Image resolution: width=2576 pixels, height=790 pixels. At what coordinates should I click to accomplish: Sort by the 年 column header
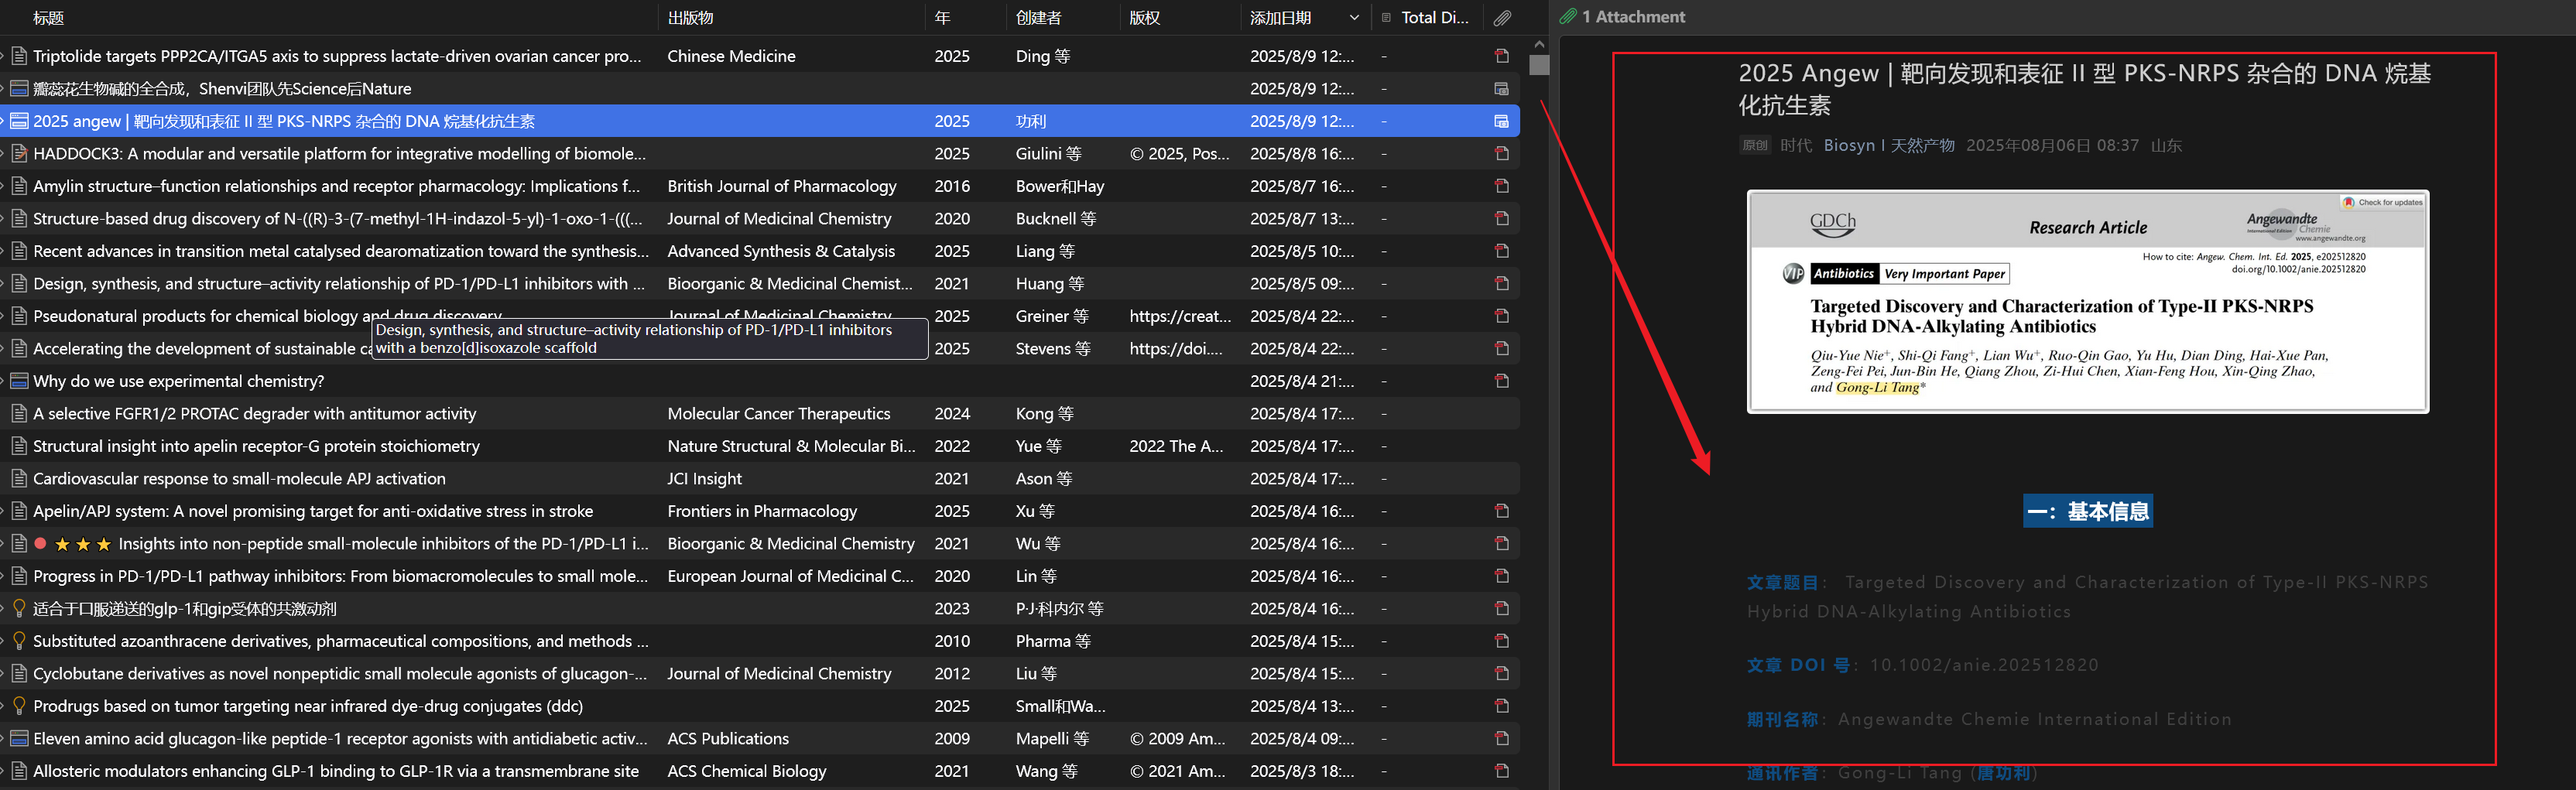942,18
